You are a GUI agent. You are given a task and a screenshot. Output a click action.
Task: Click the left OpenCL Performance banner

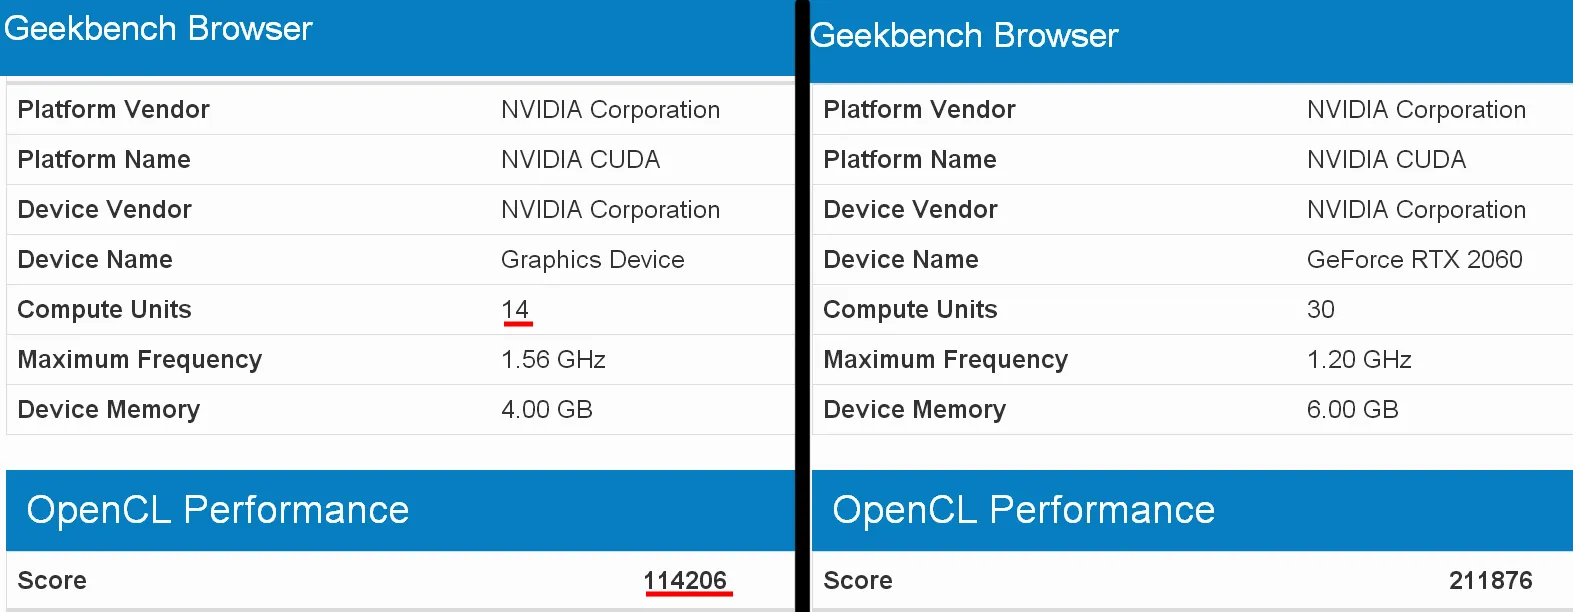(217, 510)
